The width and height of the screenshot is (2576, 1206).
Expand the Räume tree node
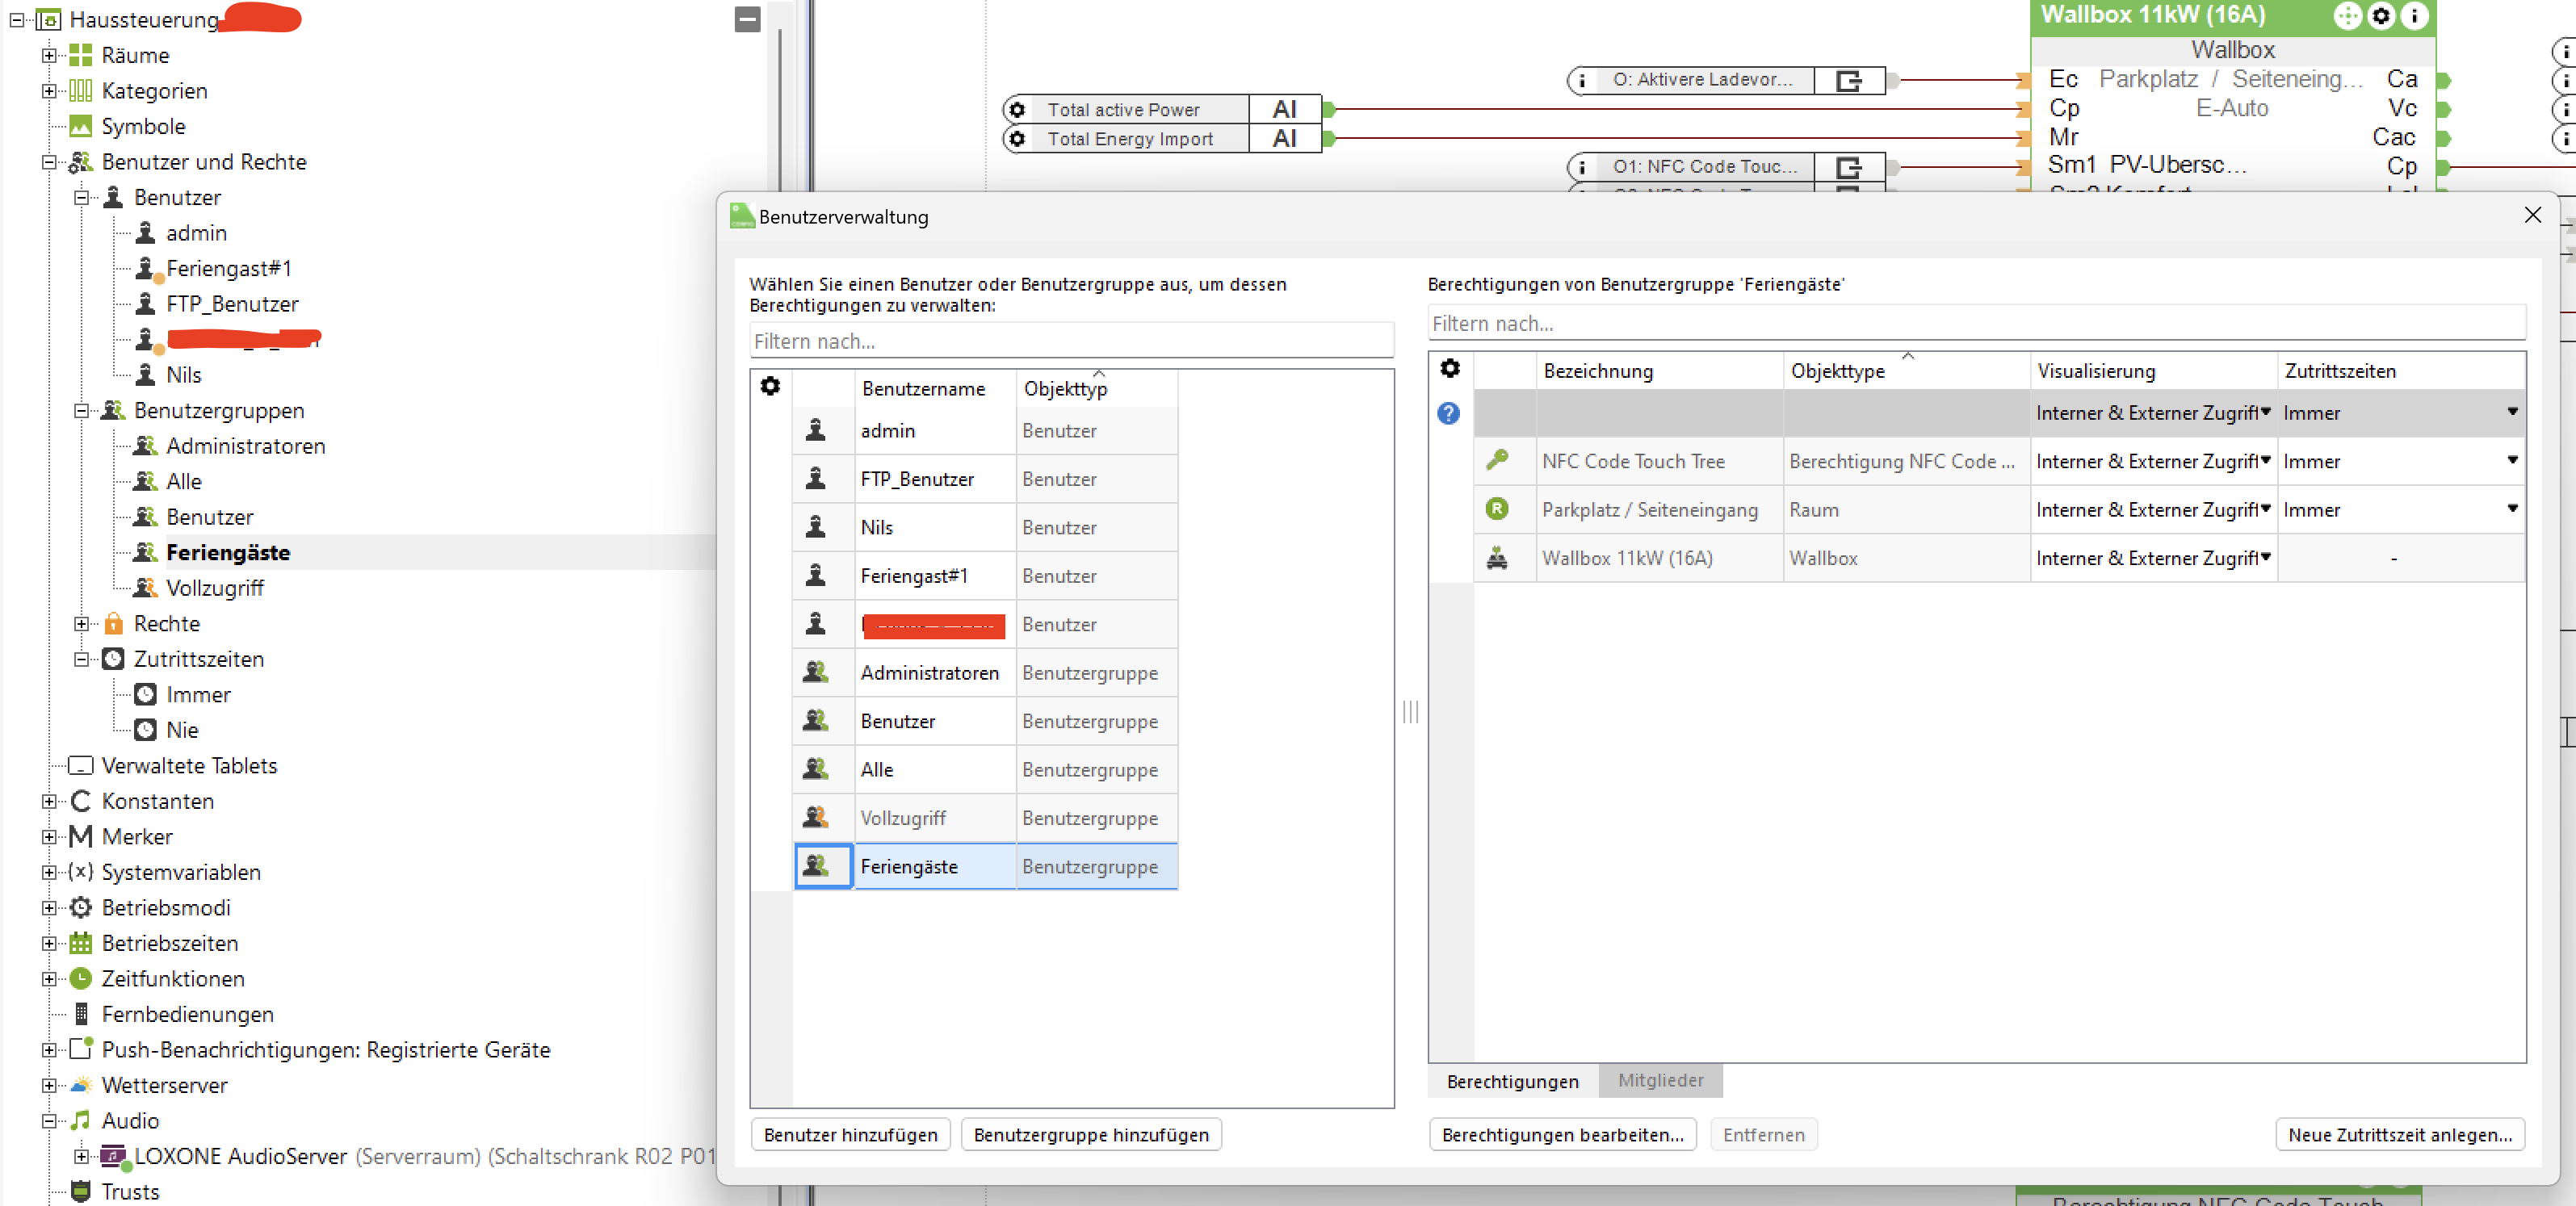point(49,55)
